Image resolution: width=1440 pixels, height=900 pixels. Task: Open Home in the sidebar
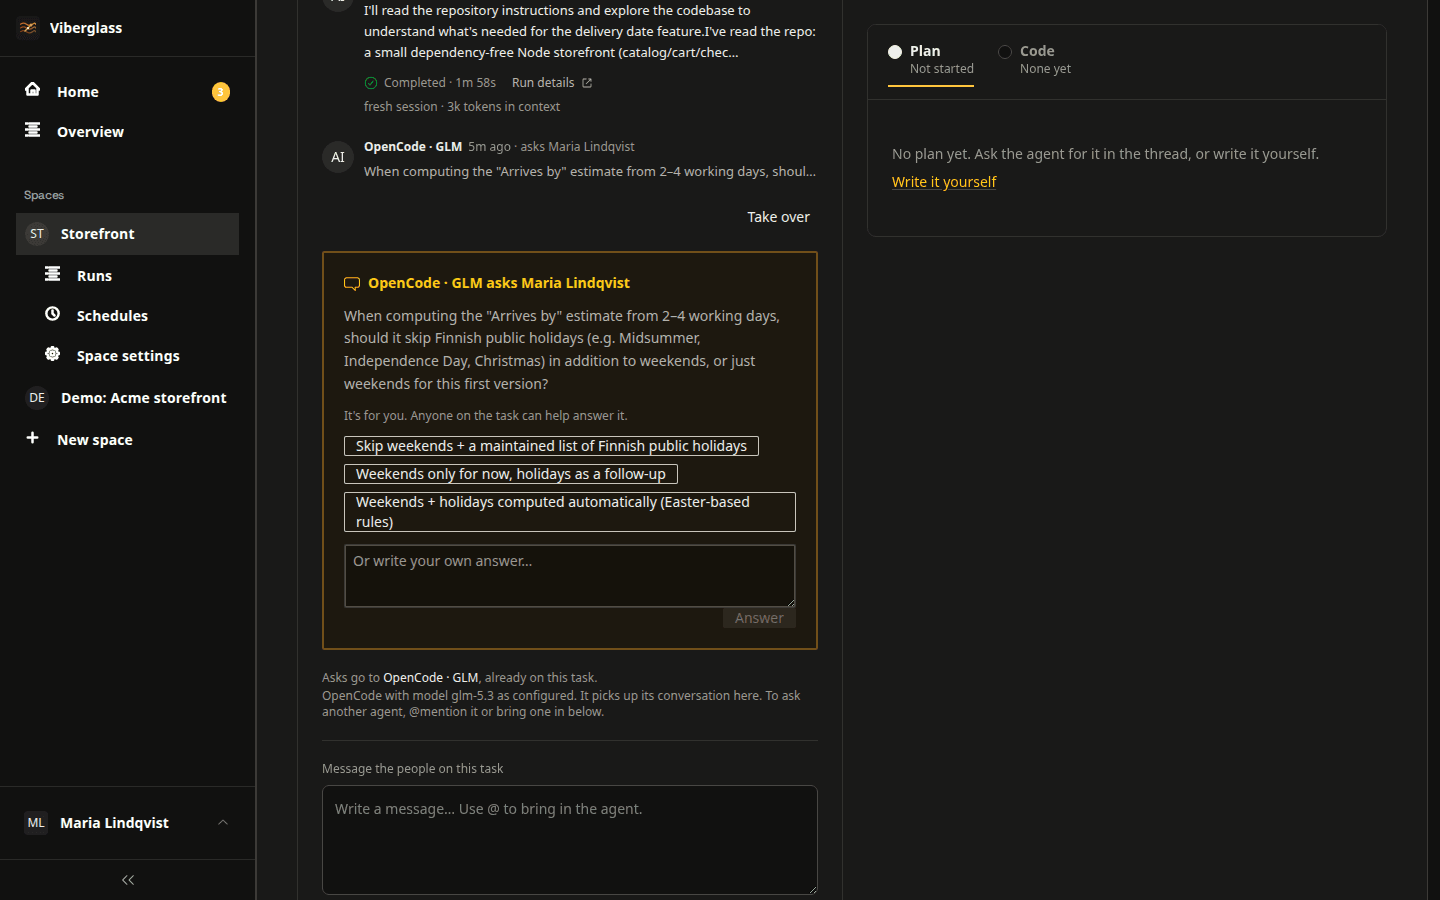[127, 91]
